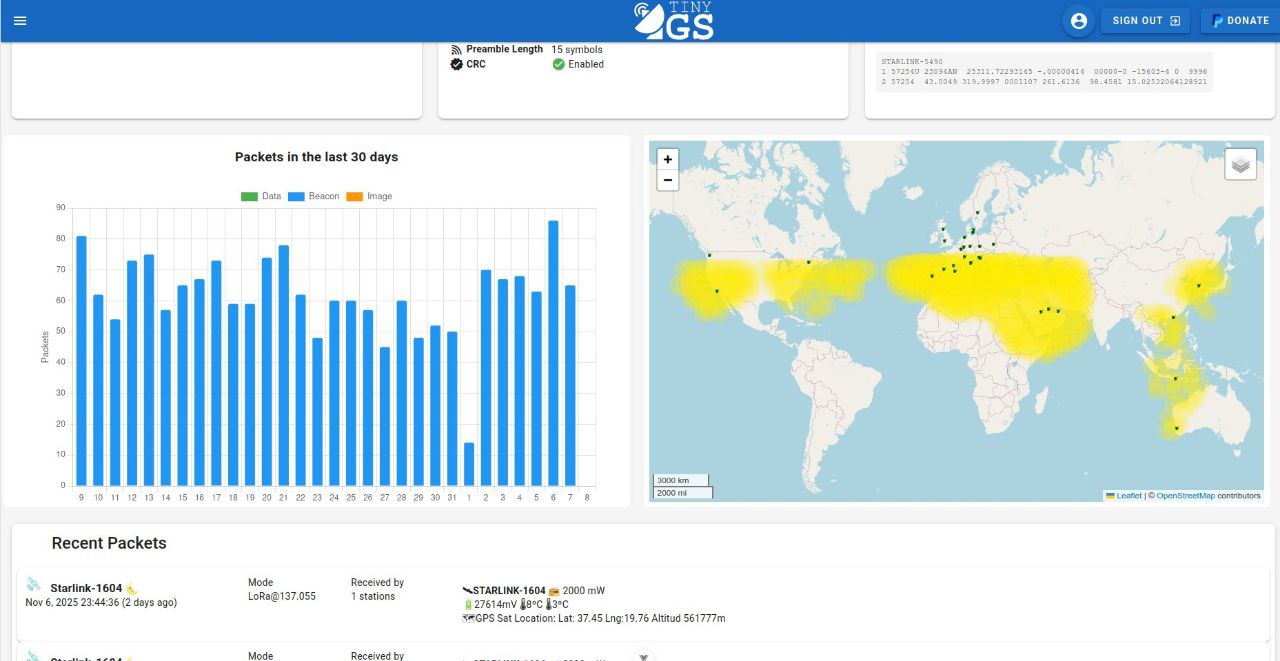
Task: Open the map layers control
Action: [1240, 164]
